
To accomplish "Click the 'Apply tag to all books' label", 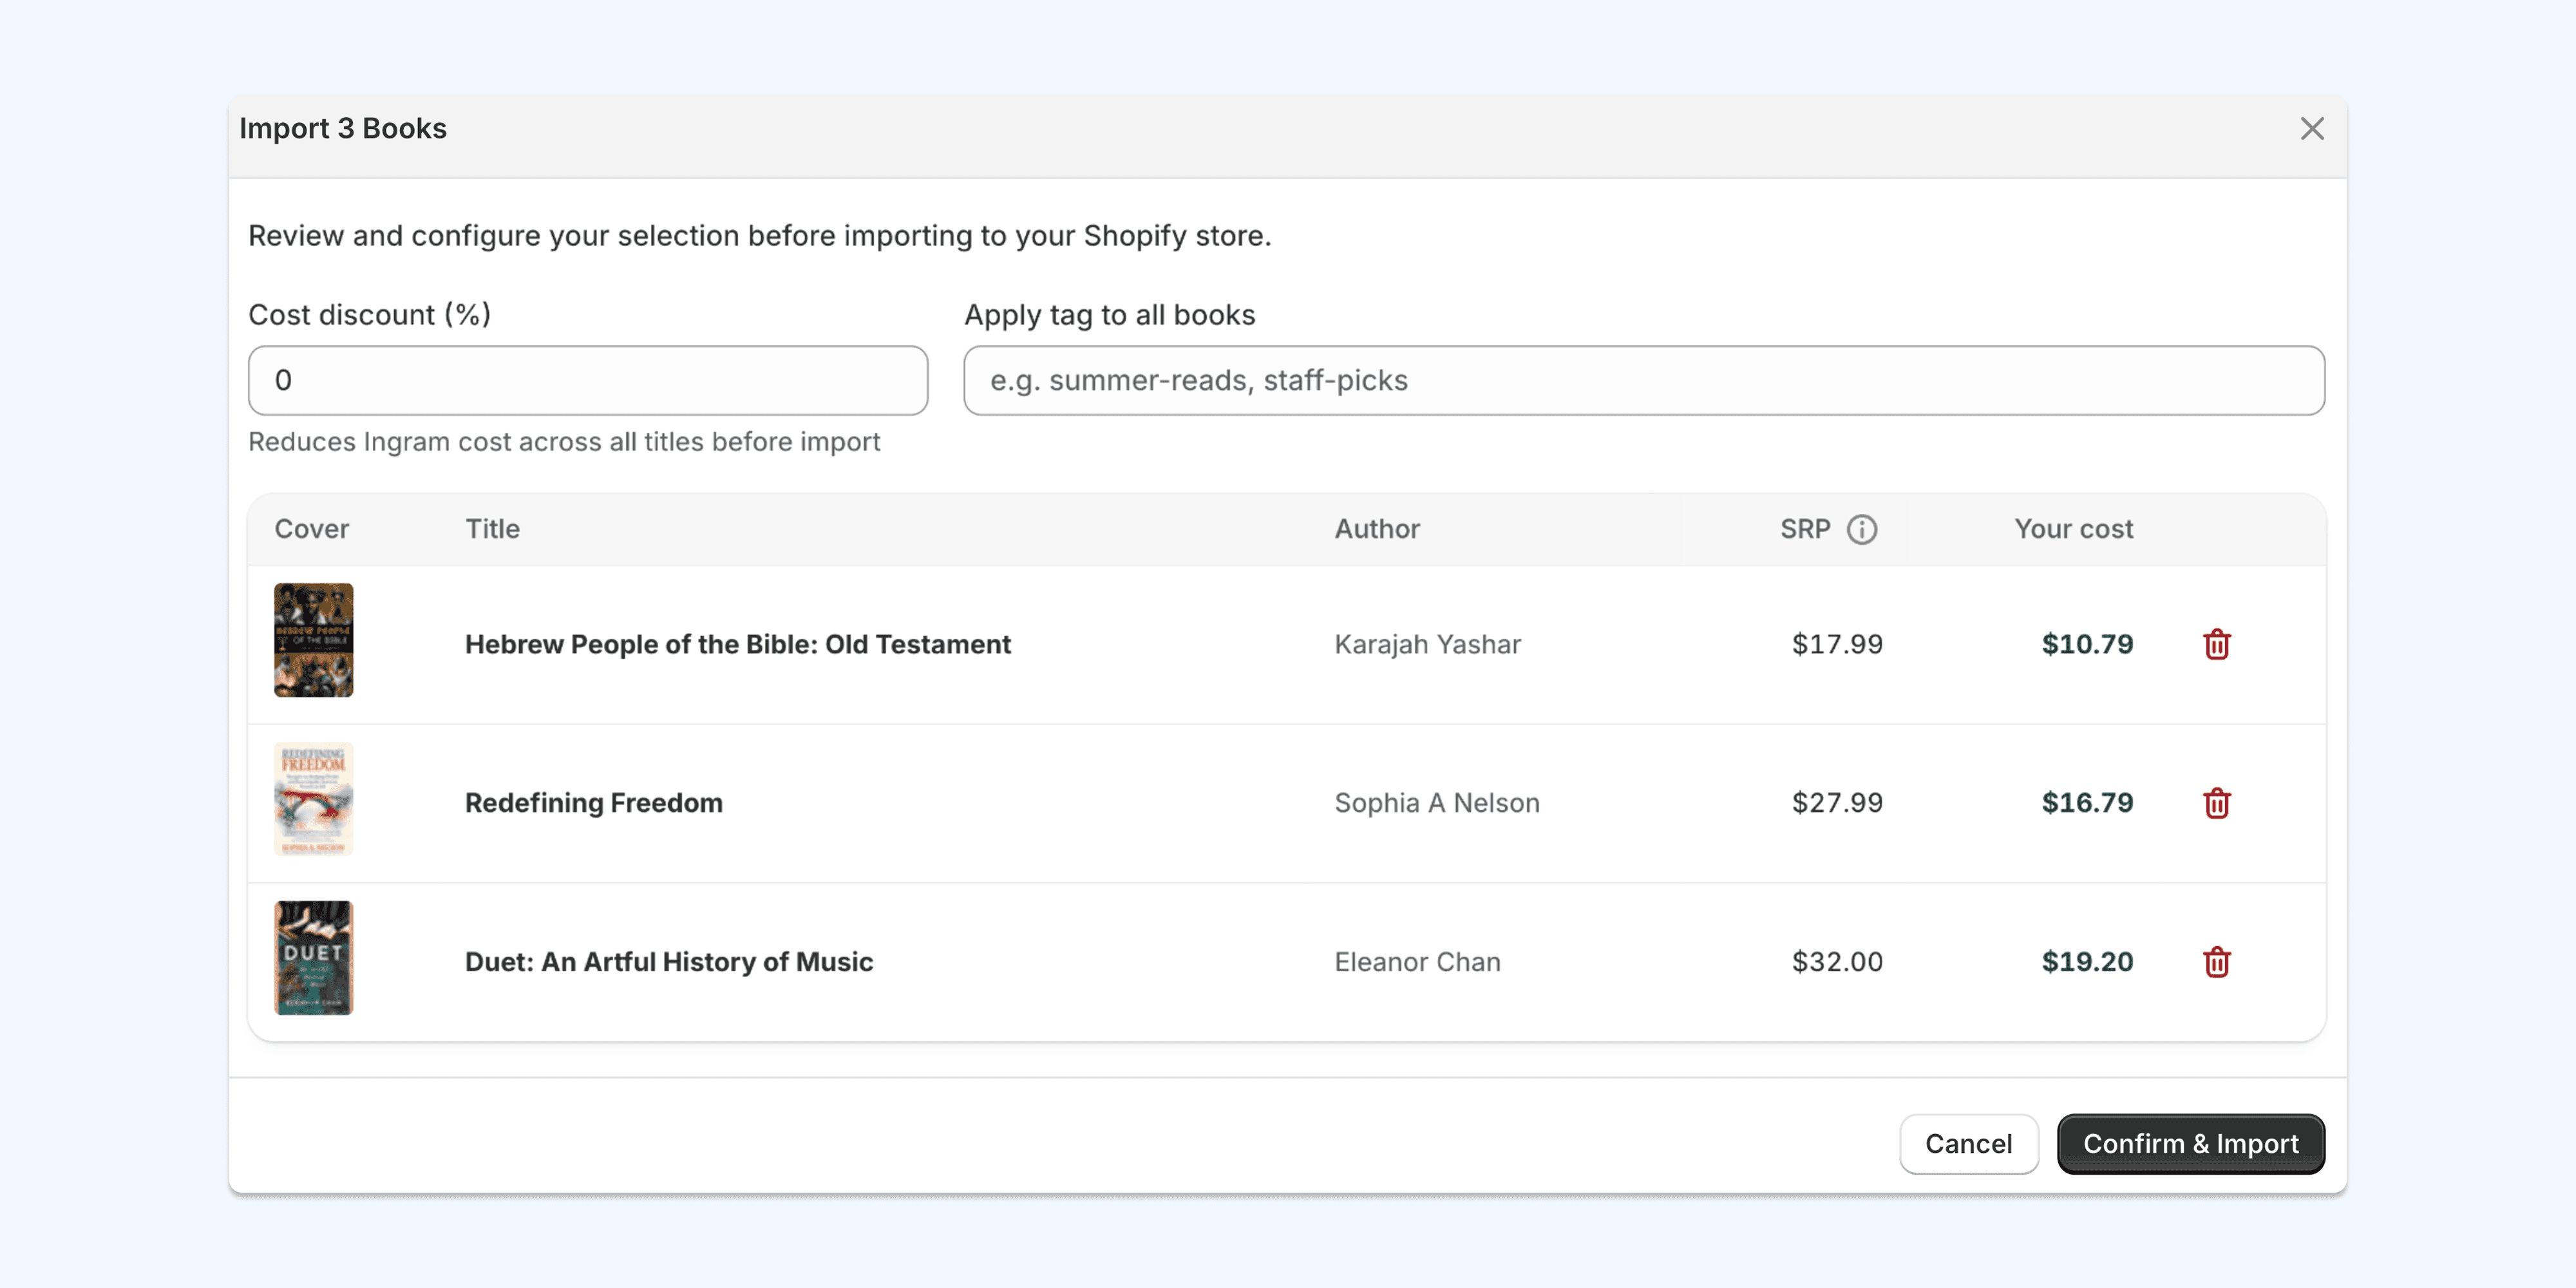I will tap(1110, 315).
